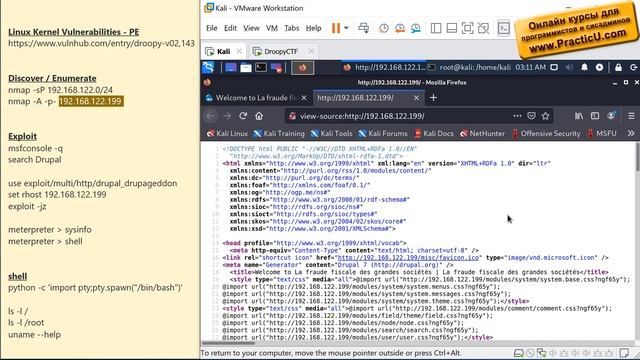Open Kali Docs bookmark

click(x=433, y=133)
